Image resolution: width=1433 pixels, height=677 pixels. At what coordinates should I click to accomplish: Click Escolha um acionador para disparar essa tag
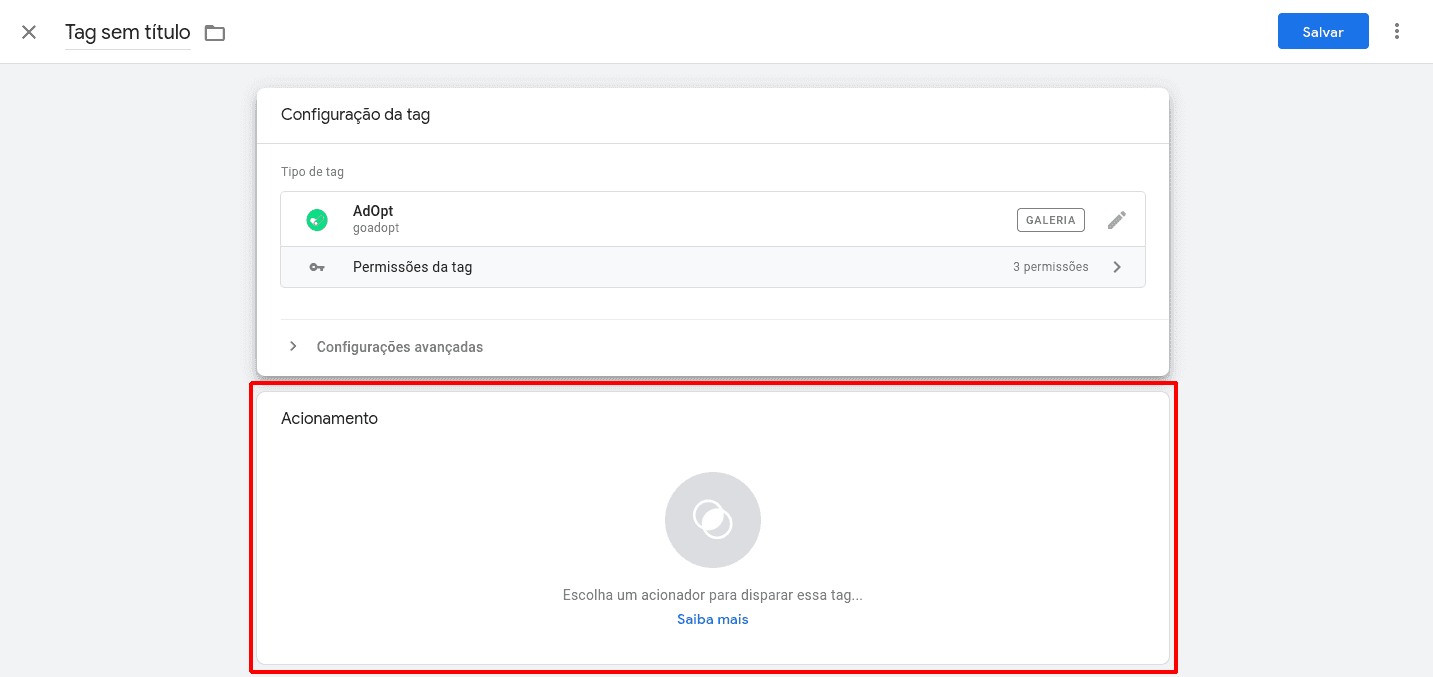(712, 594)
